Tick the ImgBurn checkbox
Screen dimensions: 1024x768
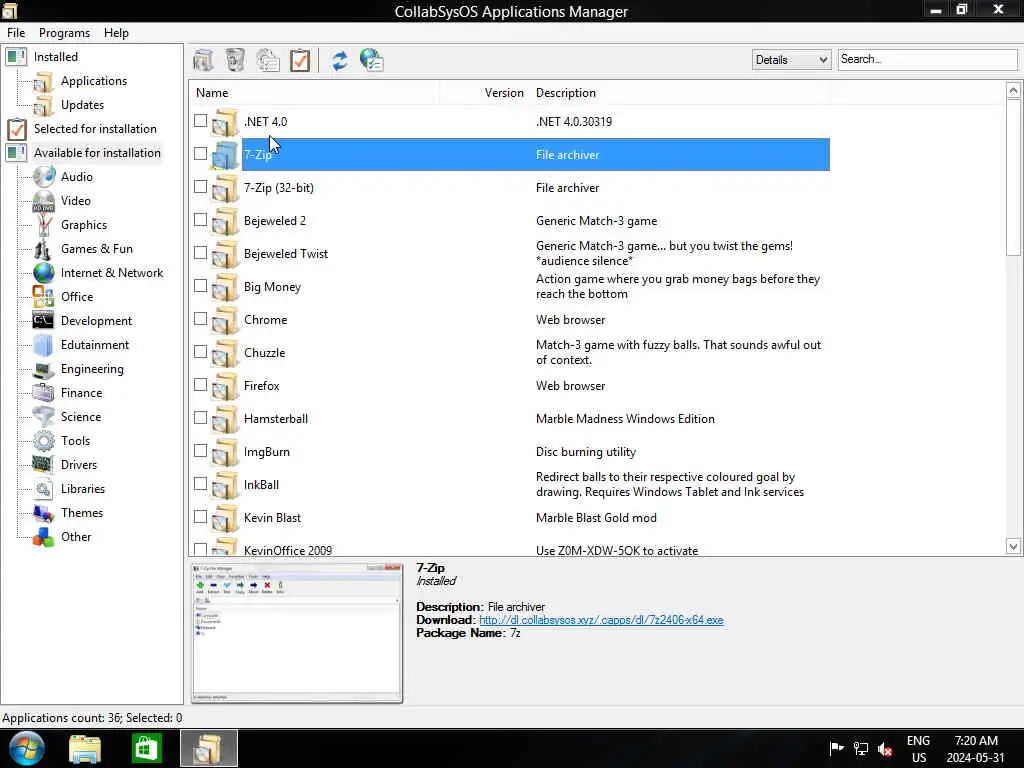pos(200,451)
